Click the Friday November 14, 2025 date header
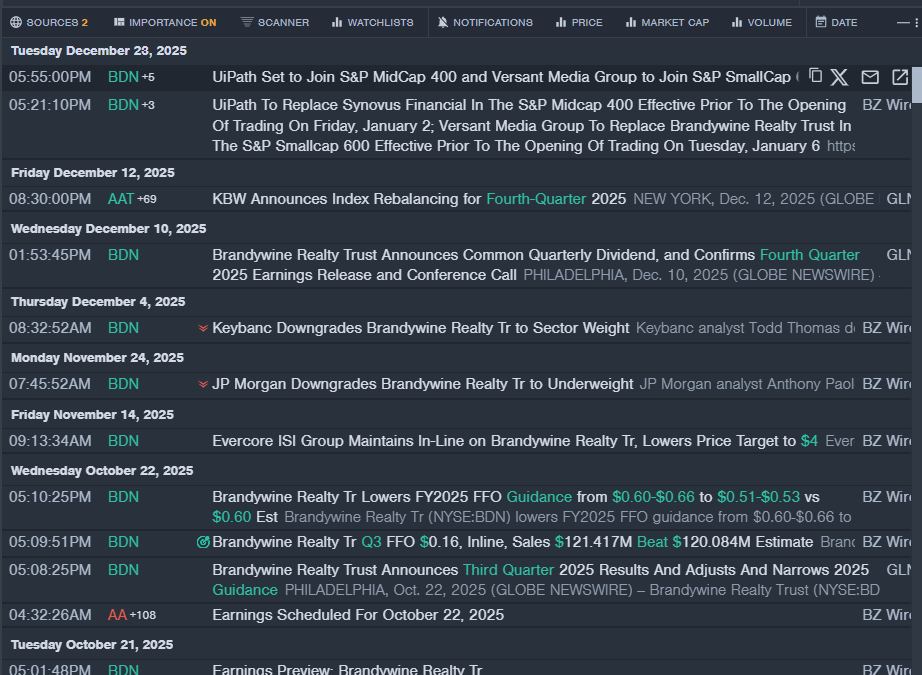 click(92, 415)
